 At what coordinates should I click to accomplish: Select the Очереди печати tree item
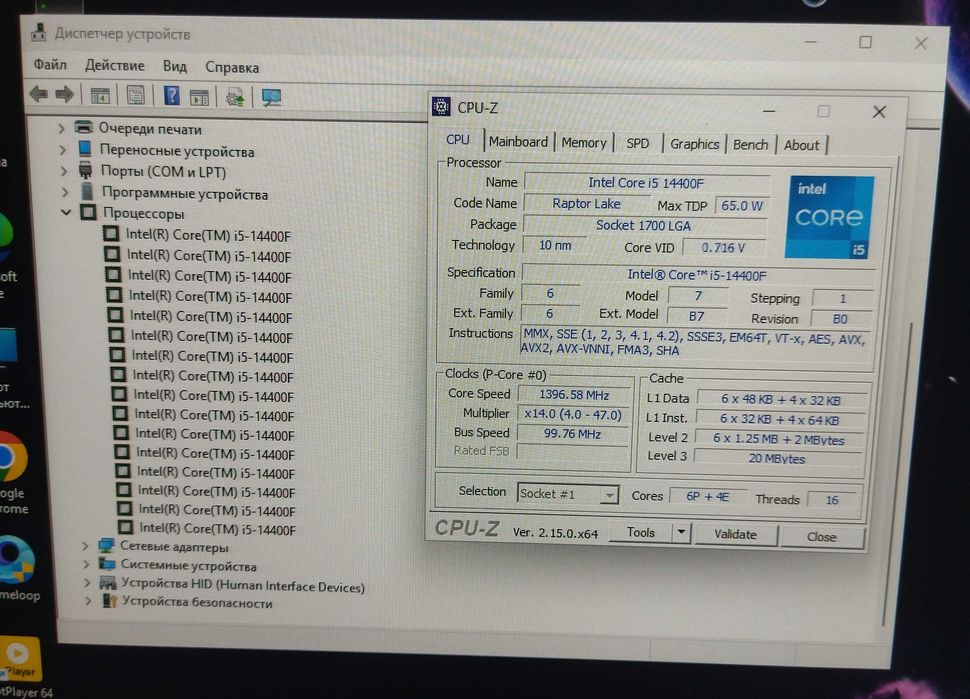pos(150,129)
